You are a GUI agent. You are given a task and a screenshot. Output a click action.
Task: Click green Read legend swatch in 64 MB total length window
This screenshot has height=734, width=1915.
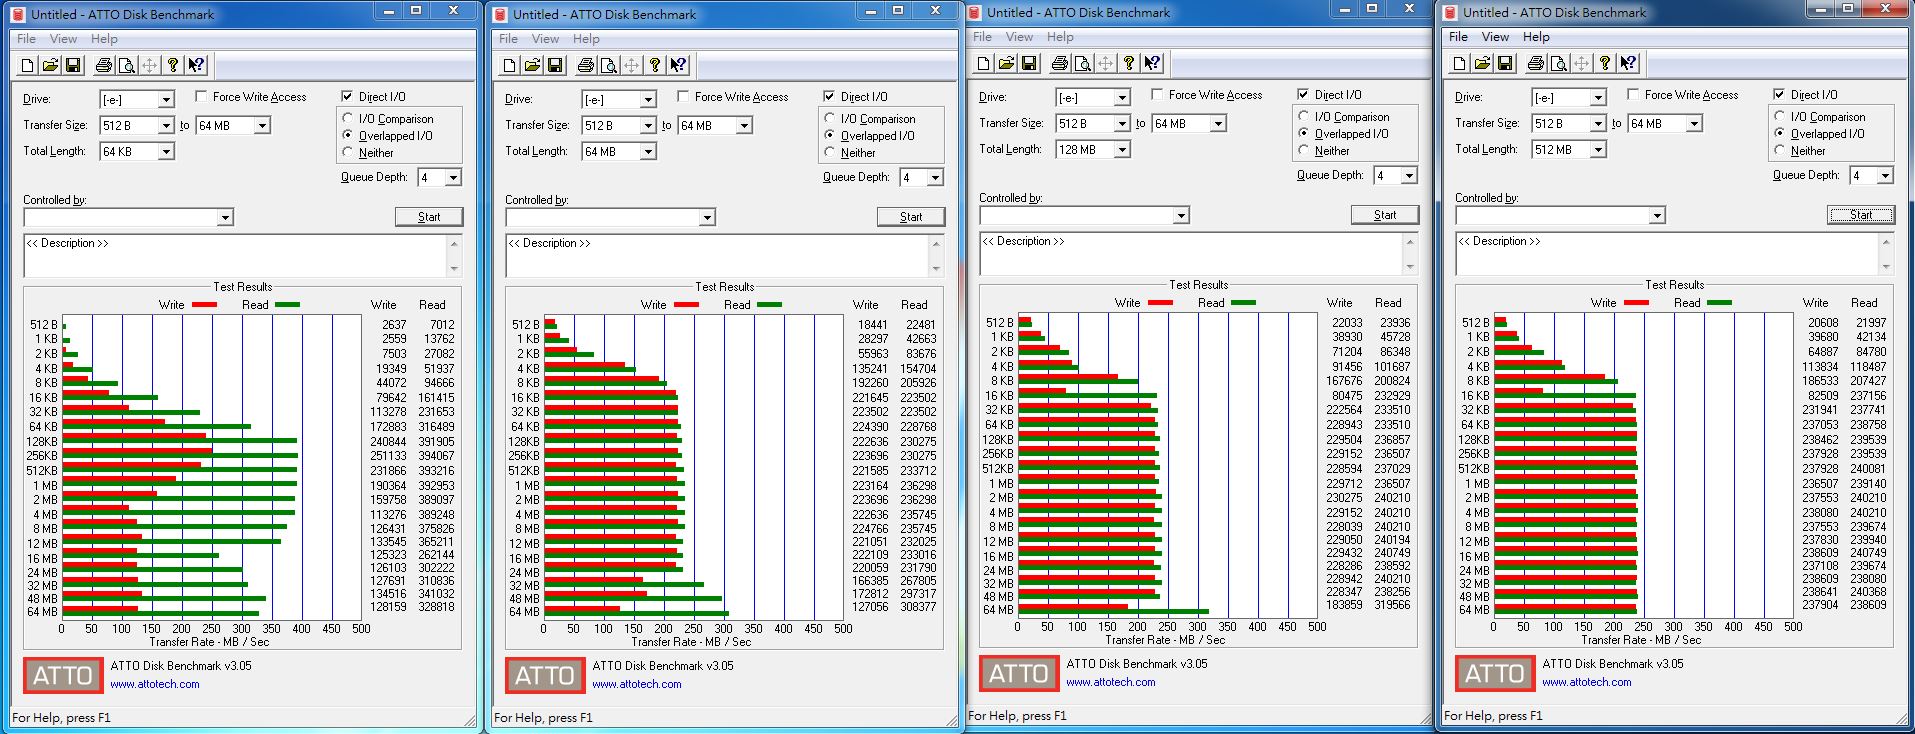point(769,304)
